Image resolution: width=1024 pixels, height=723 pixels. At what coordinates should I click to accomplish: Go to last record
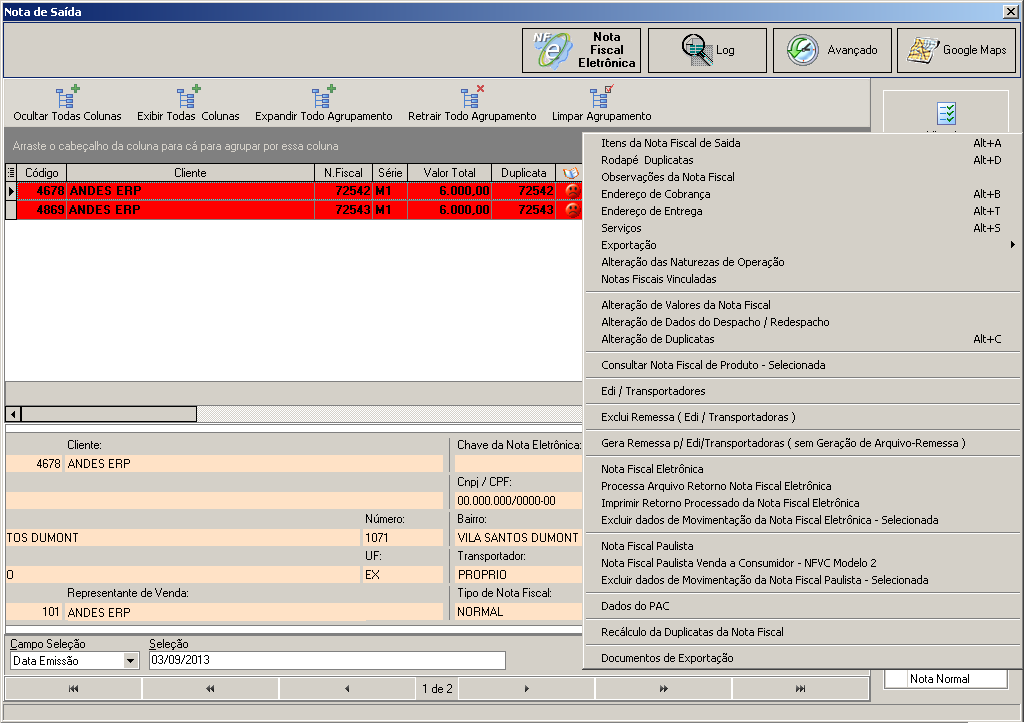click(x=800, y=688)
